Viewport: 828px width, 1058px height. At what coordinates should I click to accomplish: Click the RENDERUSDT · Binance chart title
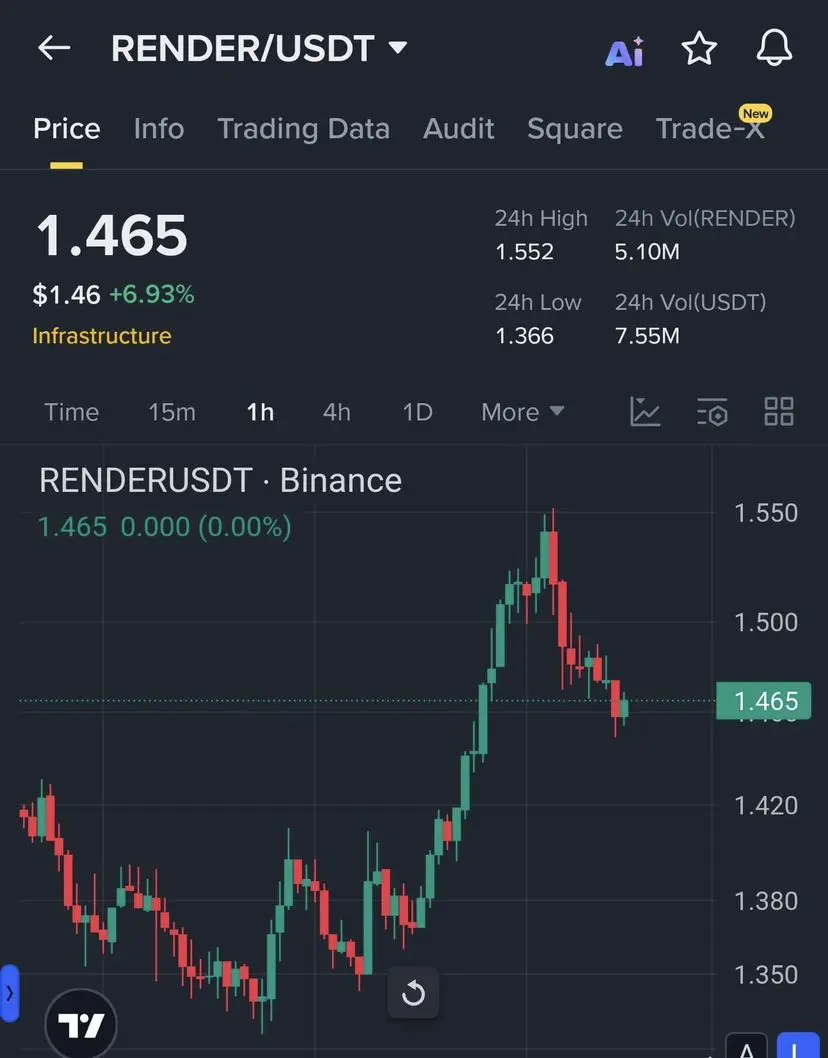[x=221, y=480]
